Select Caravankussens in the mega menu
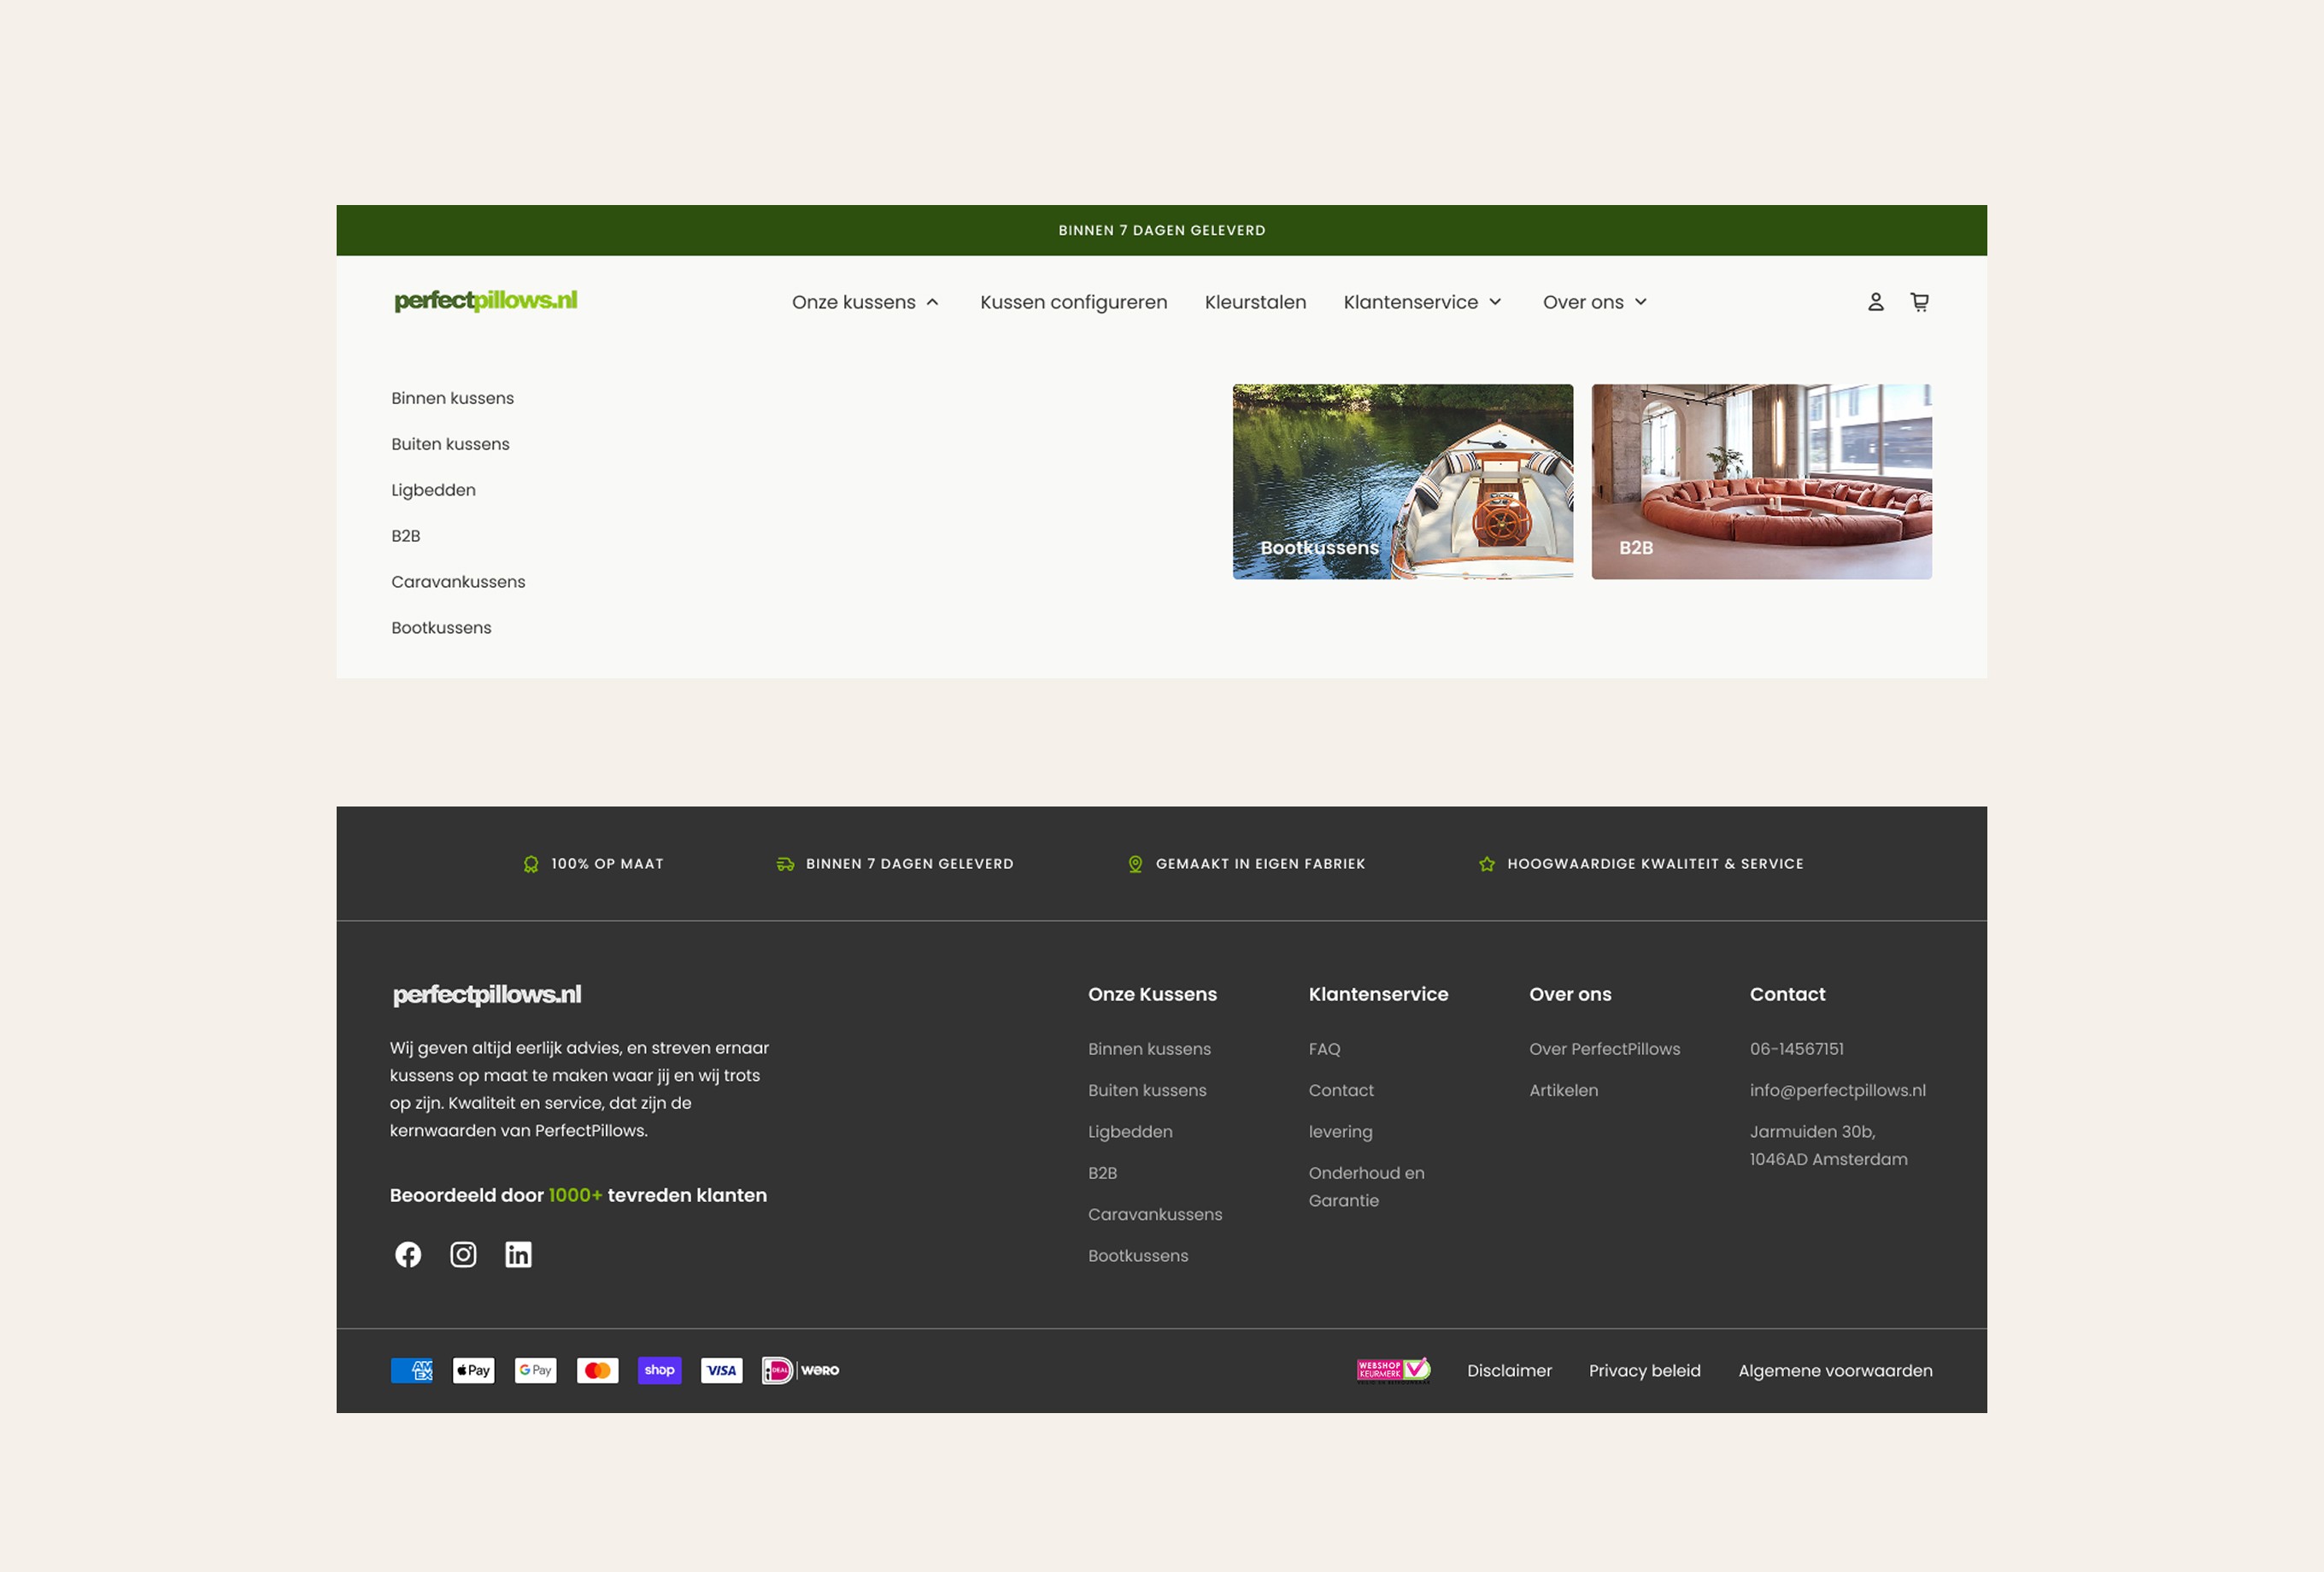Viewport: 2324px width, 1572px height. pos(458,582)
